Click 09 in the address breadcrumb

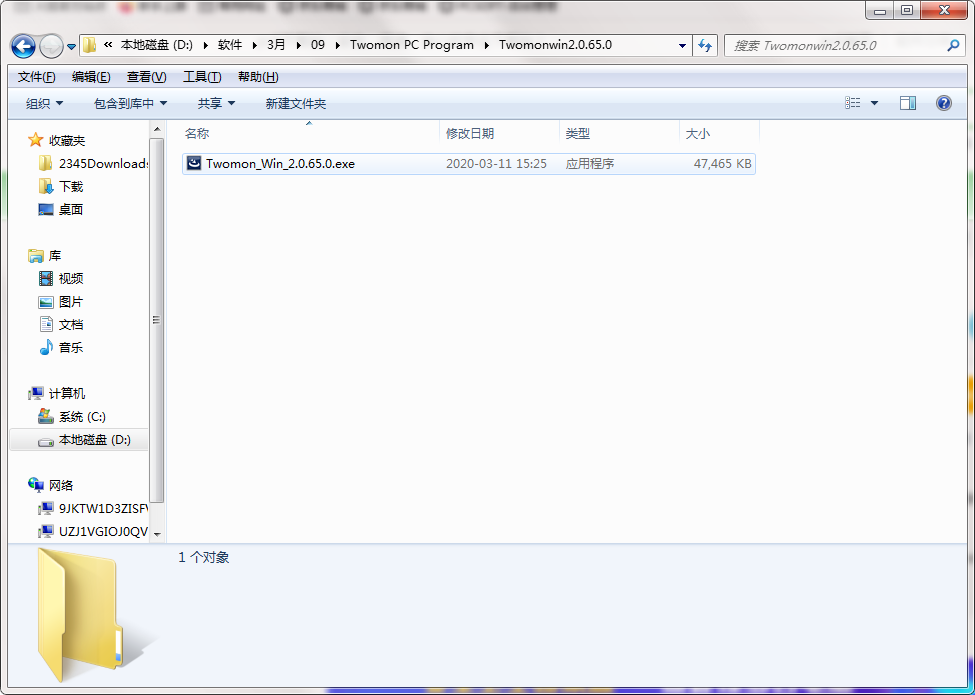(x=318, y=45)
